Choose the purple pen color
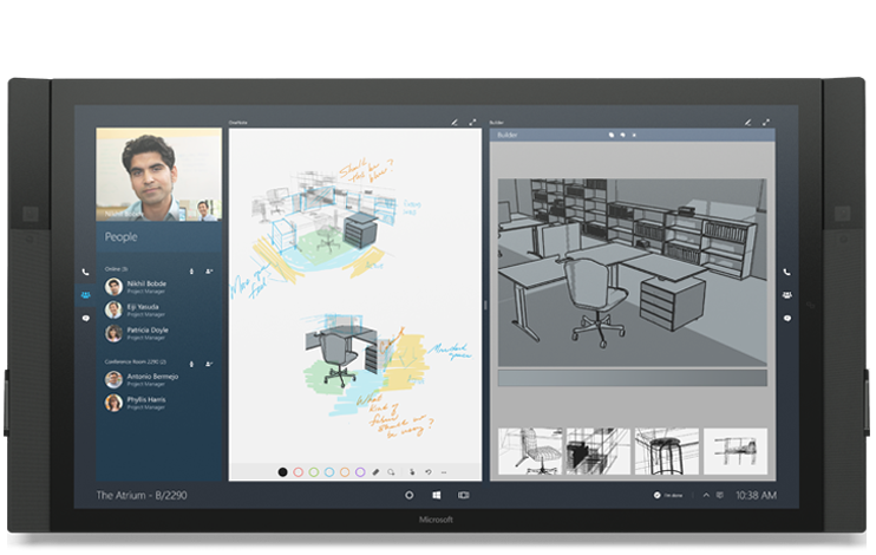 point(360,471)
